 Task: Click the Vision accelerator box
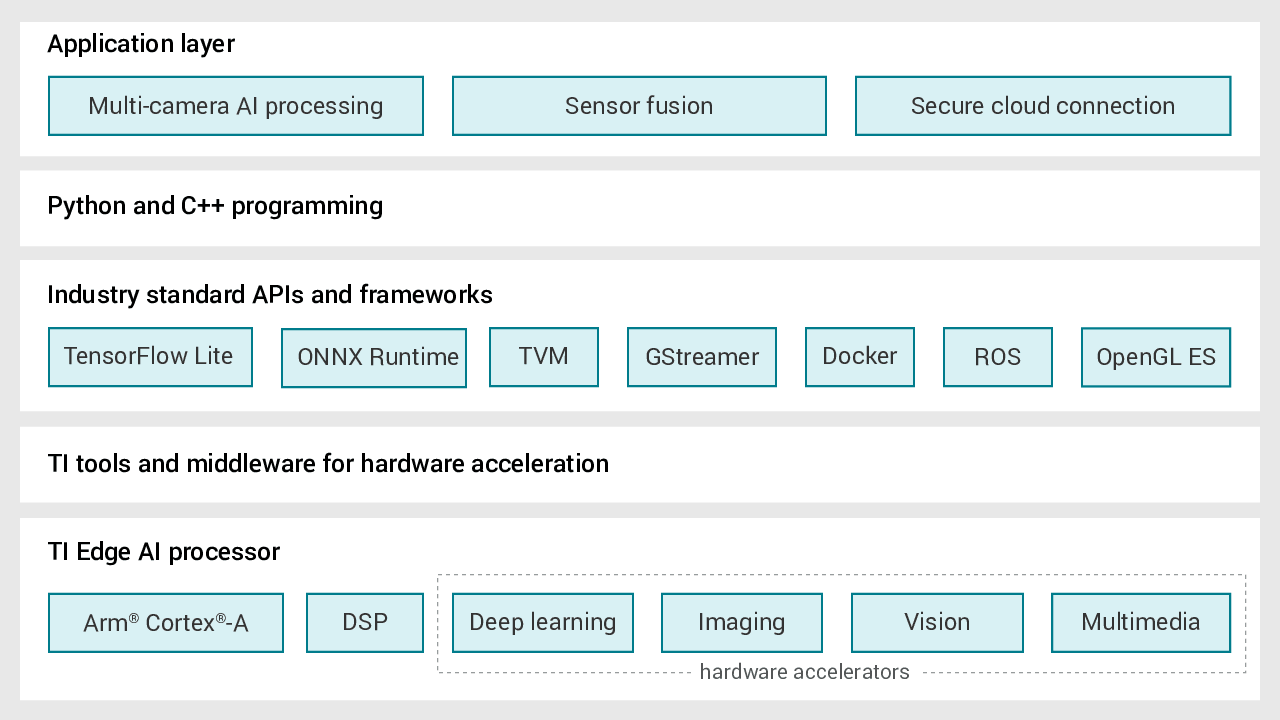[x=937, y=623]
